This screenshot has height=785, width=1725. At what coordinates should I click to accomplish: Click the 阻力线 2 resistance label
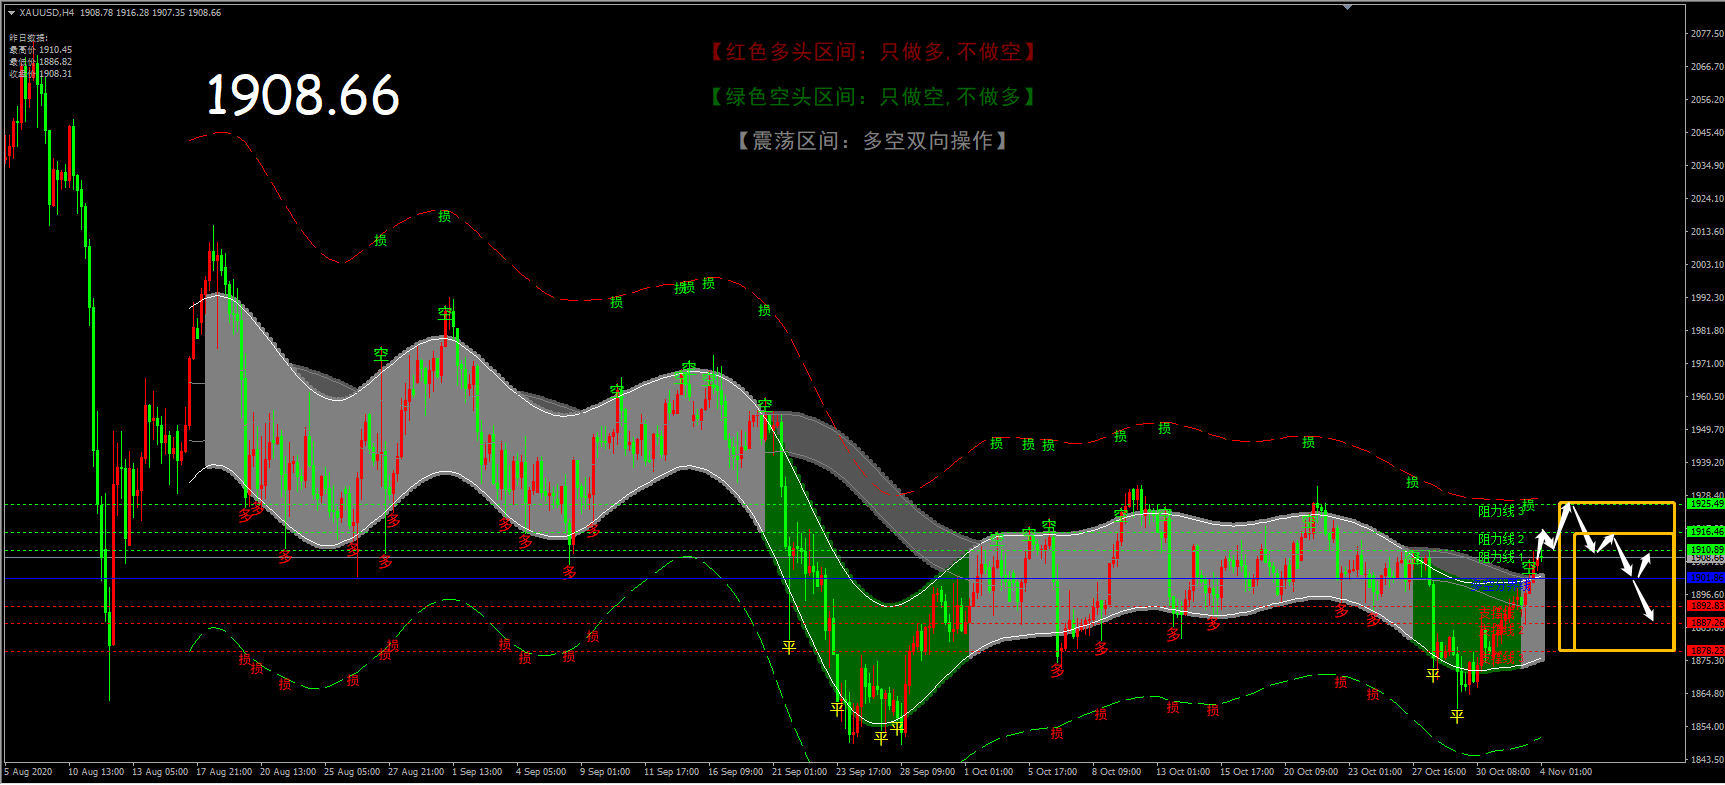pos(1501,539)
